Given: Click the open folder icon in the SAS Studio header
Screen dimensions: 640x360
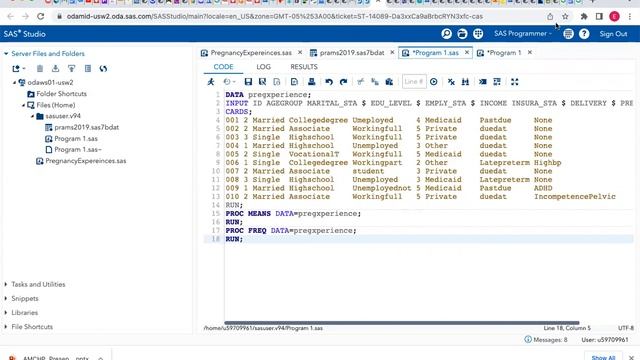Looking at the screenshot, I should 462,34.
